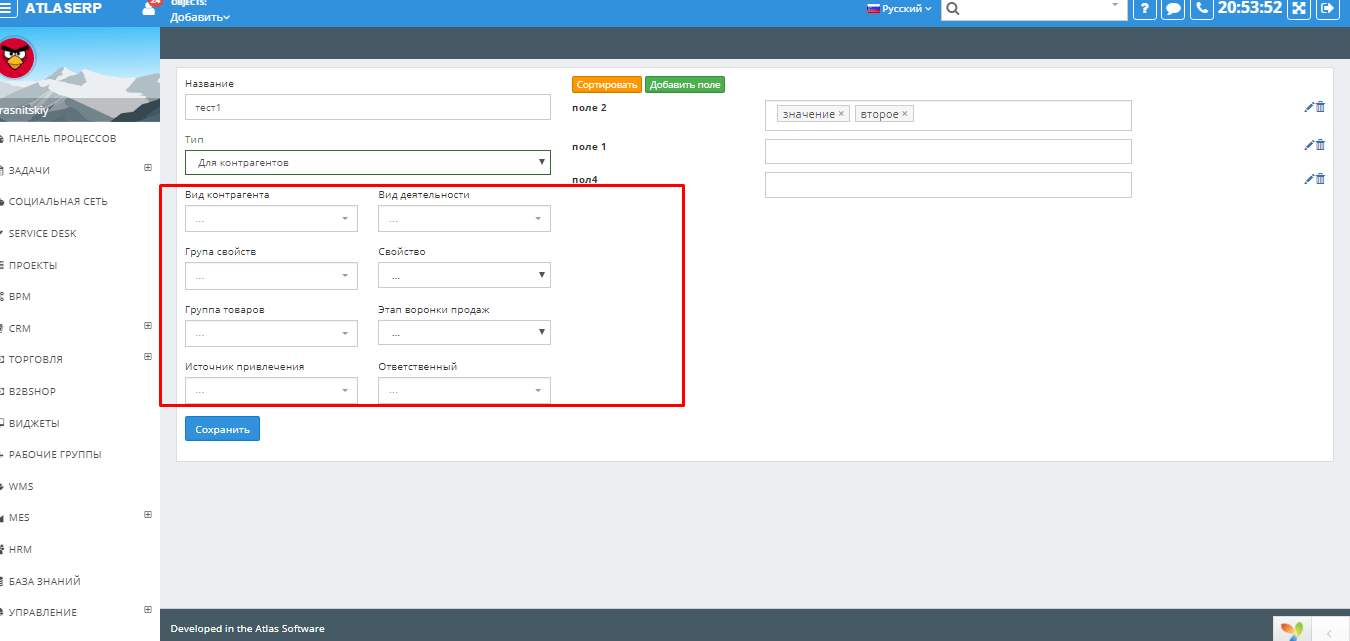Open the 'Ответственный' dropdown

(x=464, y=390)
